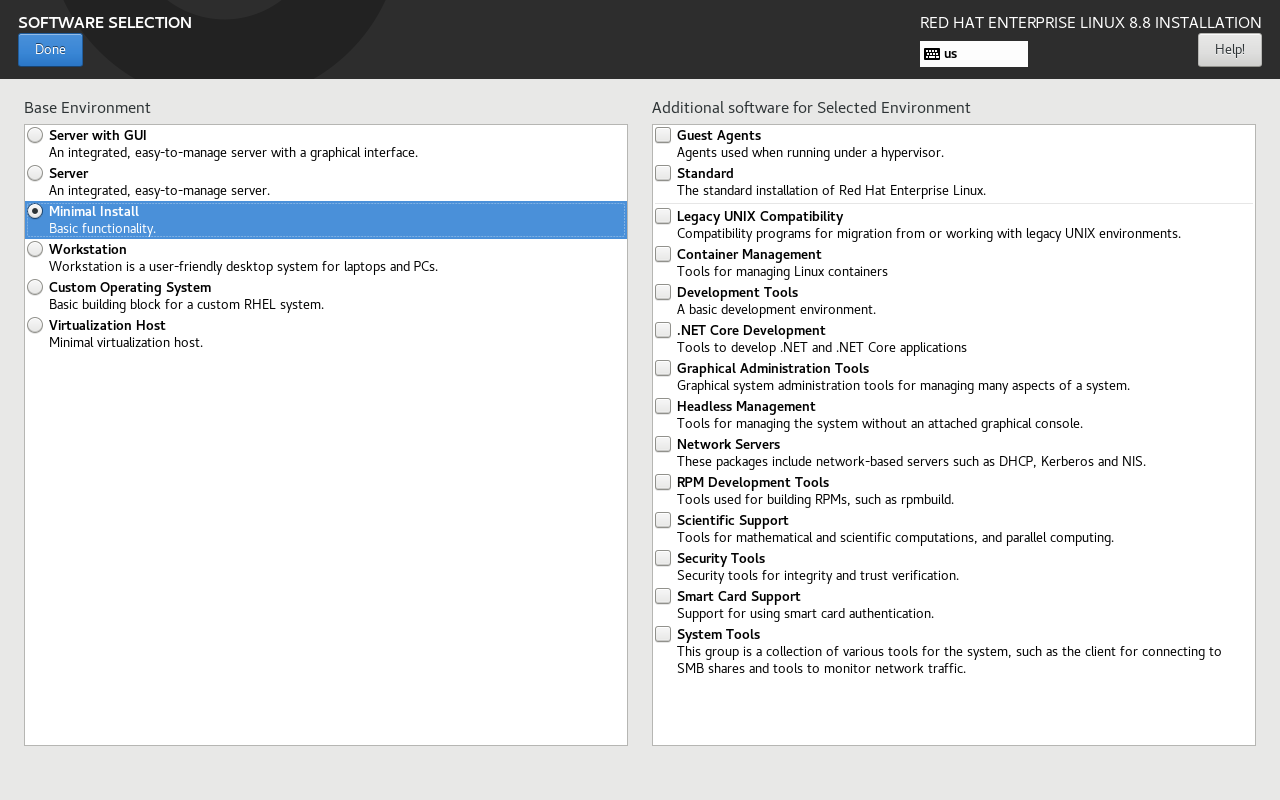Screen dimensions: 1280x800
Task: Click RED HAT ENTERPRISE LINUX 8.8 INSTALLATION title
Action: tap(1091, 22)
